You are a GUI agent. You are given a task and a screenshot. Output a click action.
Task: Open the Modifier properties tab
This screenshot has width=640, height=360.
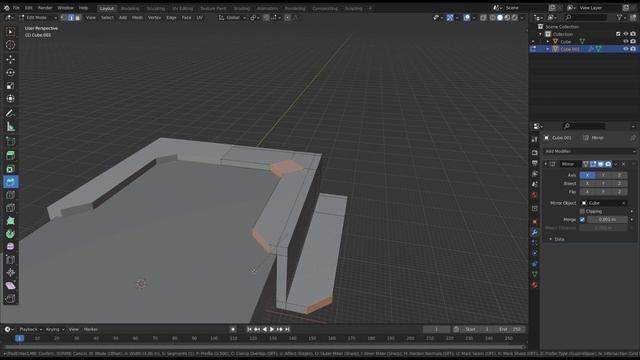click(534, 232)
